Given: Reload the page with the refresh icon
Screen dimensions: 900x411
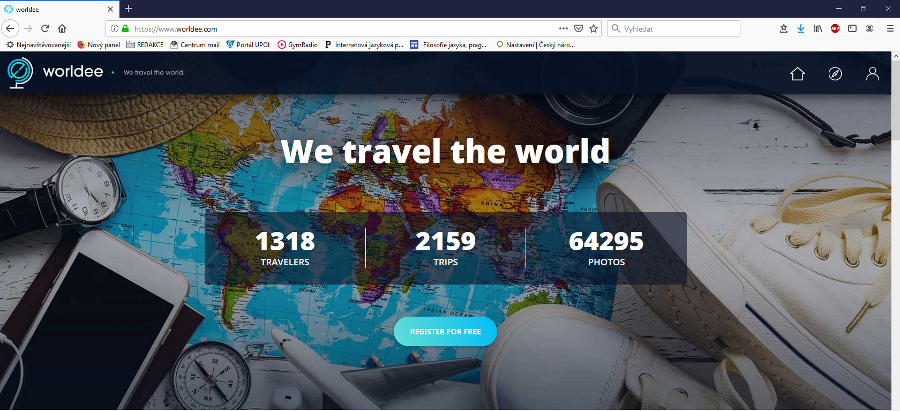Looking at the screenshot, I should [x=45, y=29].
